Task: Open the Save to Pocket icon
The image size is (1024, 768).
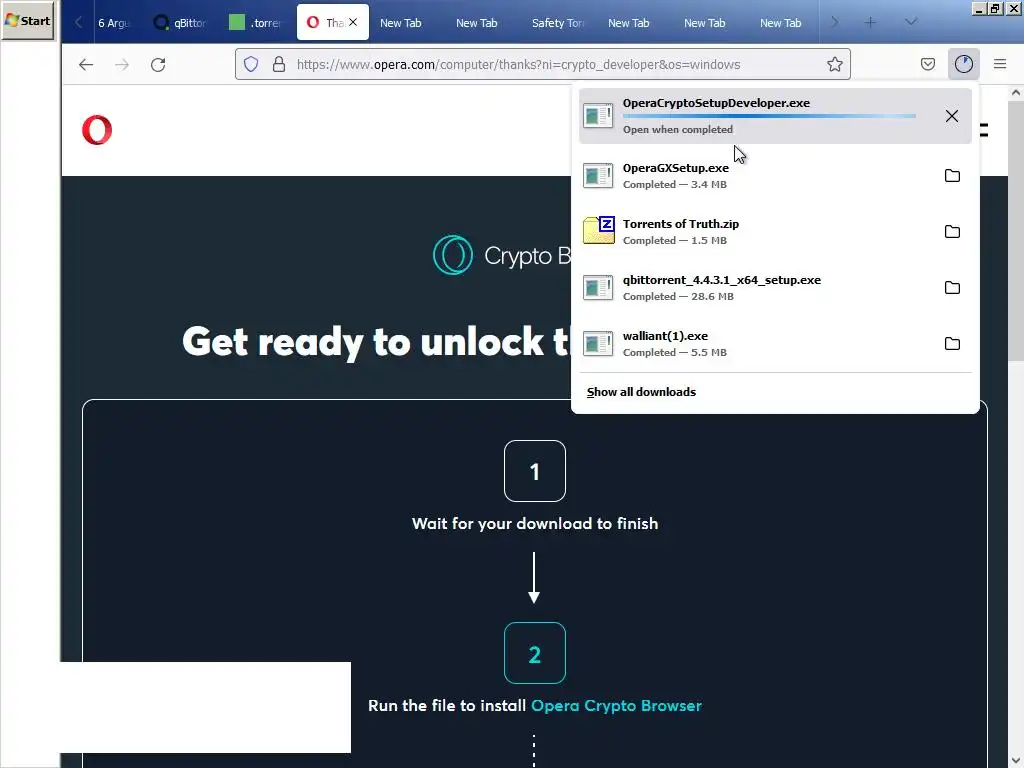Action: (927, 64)
